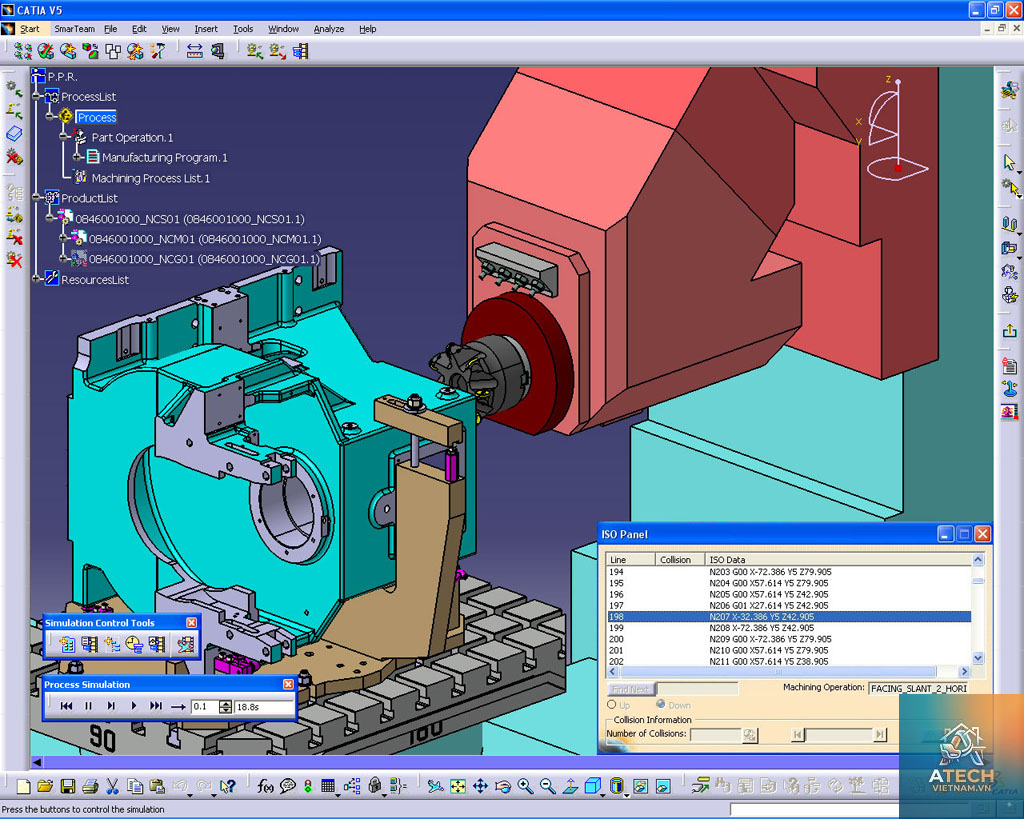Click the select arrow on right toolbar

pos(1010,162)
